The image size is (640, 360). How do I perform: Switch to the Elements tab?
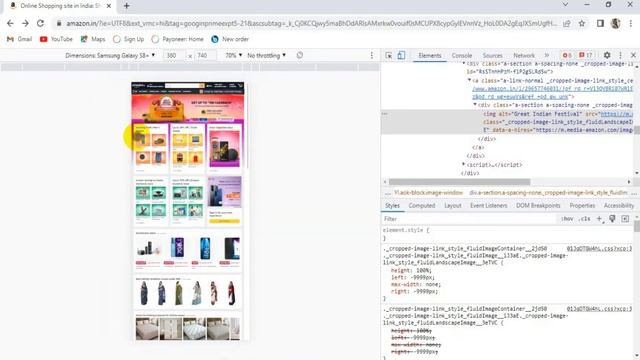430,56
